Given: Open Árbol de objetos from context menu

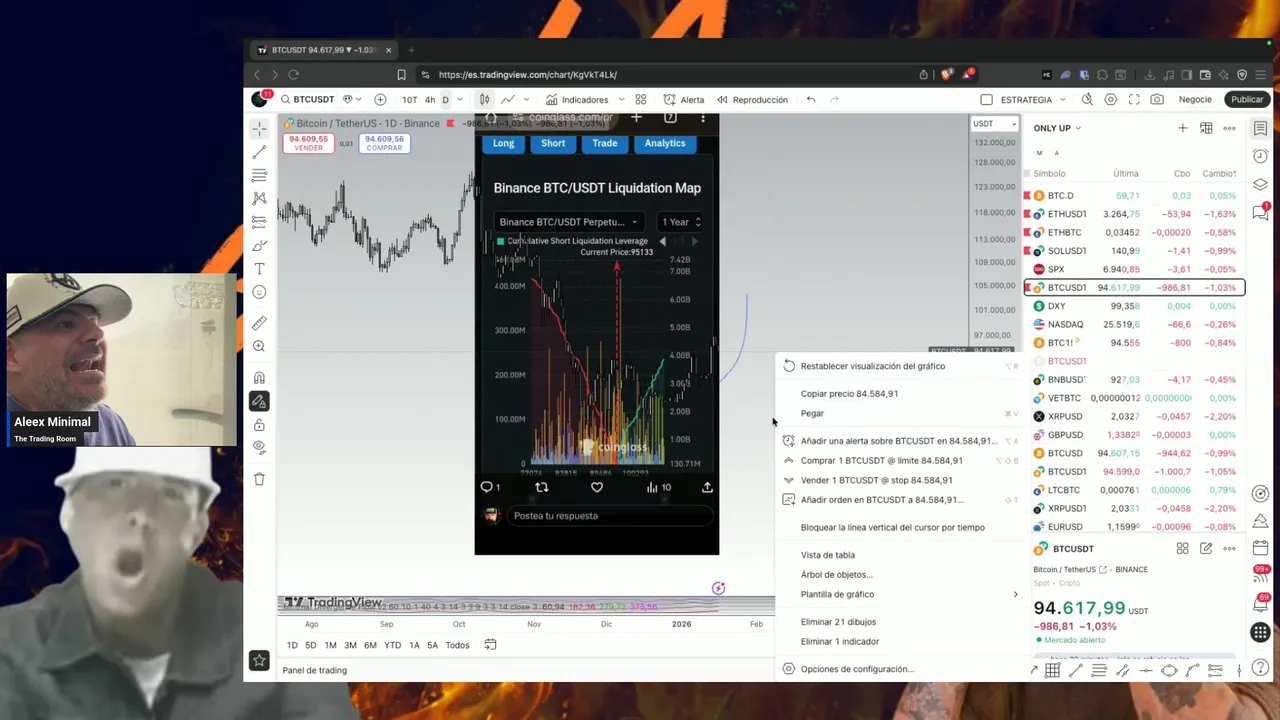Looking at the screenshot, I should pos(836,575).
